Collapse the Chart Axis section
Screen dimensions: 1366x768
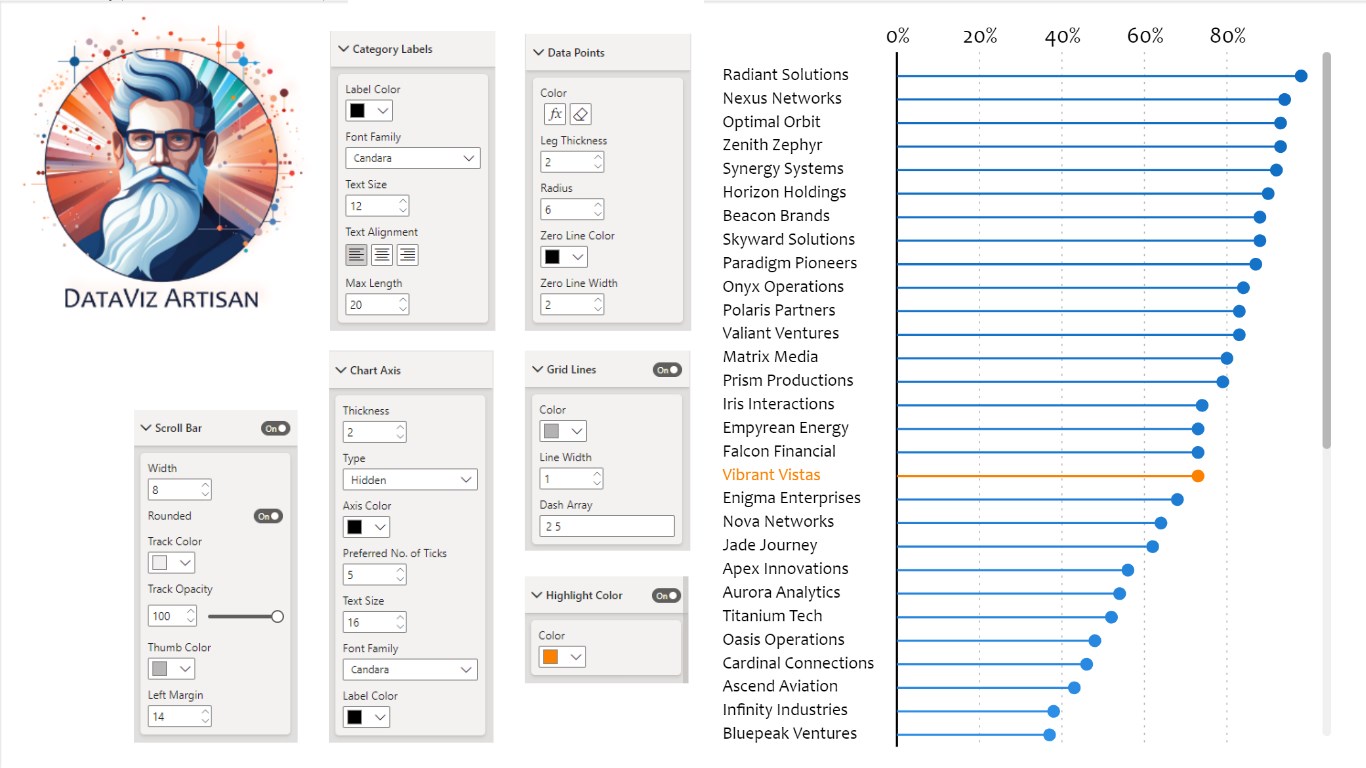pyautogui.click(x=341, y=371)
